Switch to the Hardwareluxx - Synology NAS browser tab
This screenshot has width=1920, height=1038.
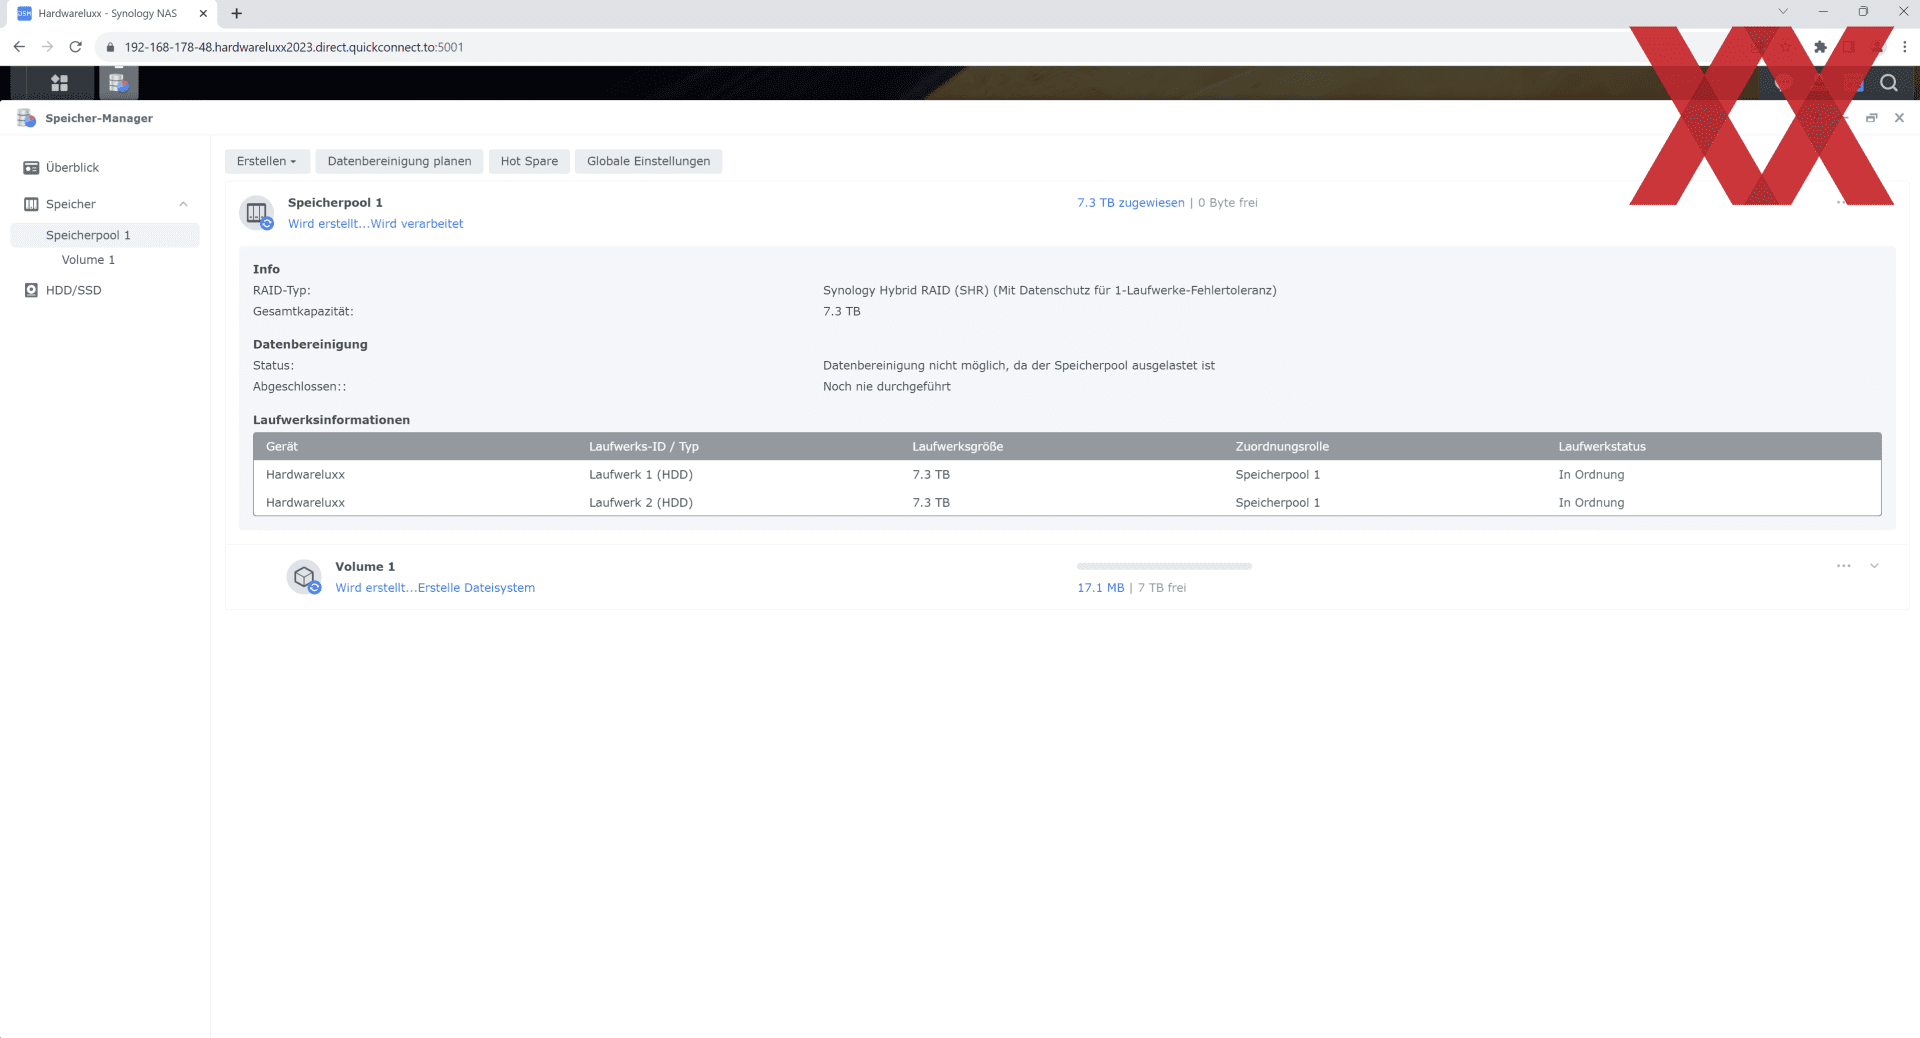107,13
